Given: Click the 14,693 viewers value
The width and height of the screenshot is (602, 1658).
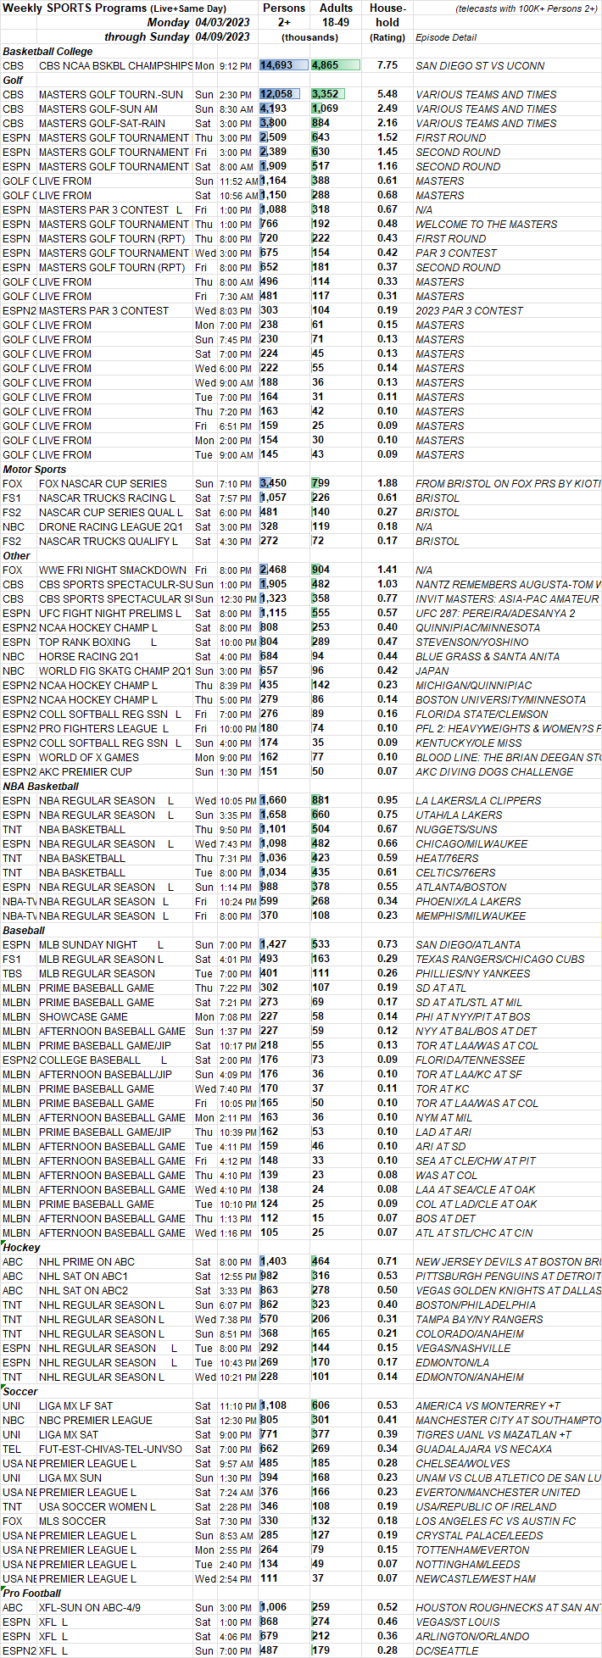Looking at the screenshot, I should [x=276, y=66].
